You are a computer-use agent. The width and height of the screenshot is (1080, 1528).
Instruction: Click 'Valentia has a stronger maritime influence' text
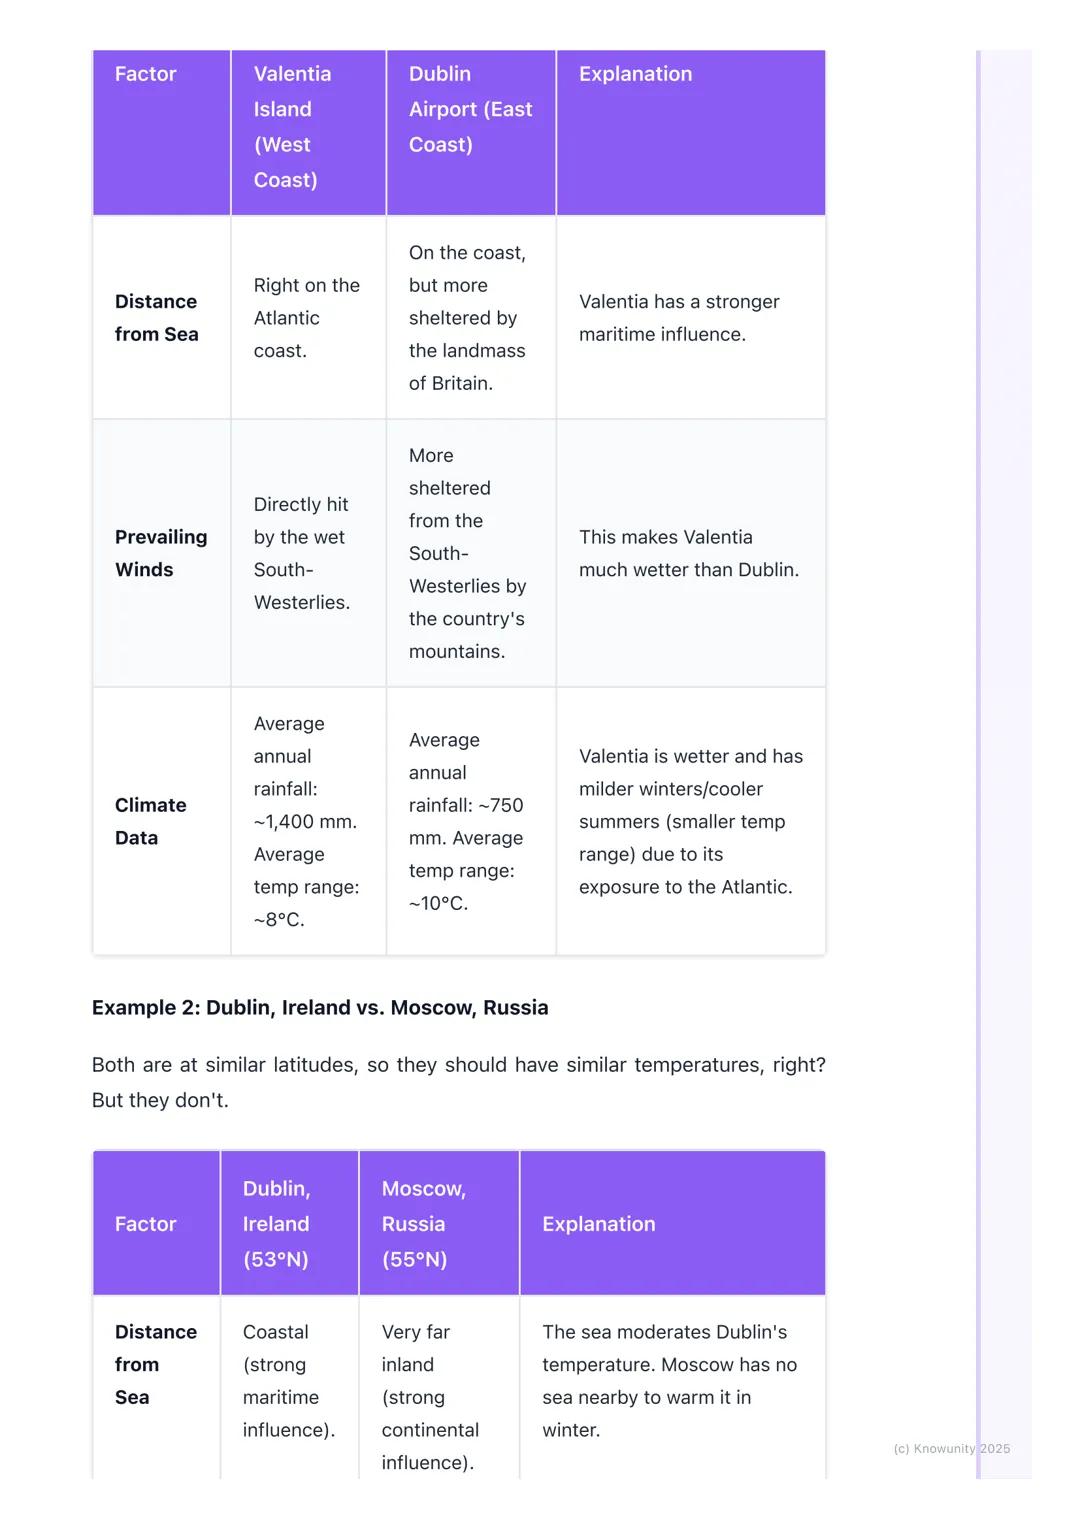tap(678, 318)
